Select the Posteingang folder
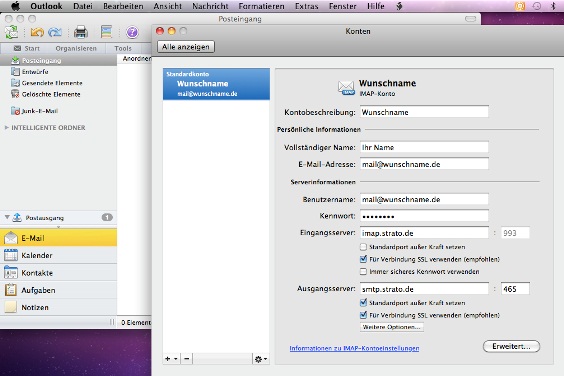Viewport: 564px width, 376px height. click(59, 60)
